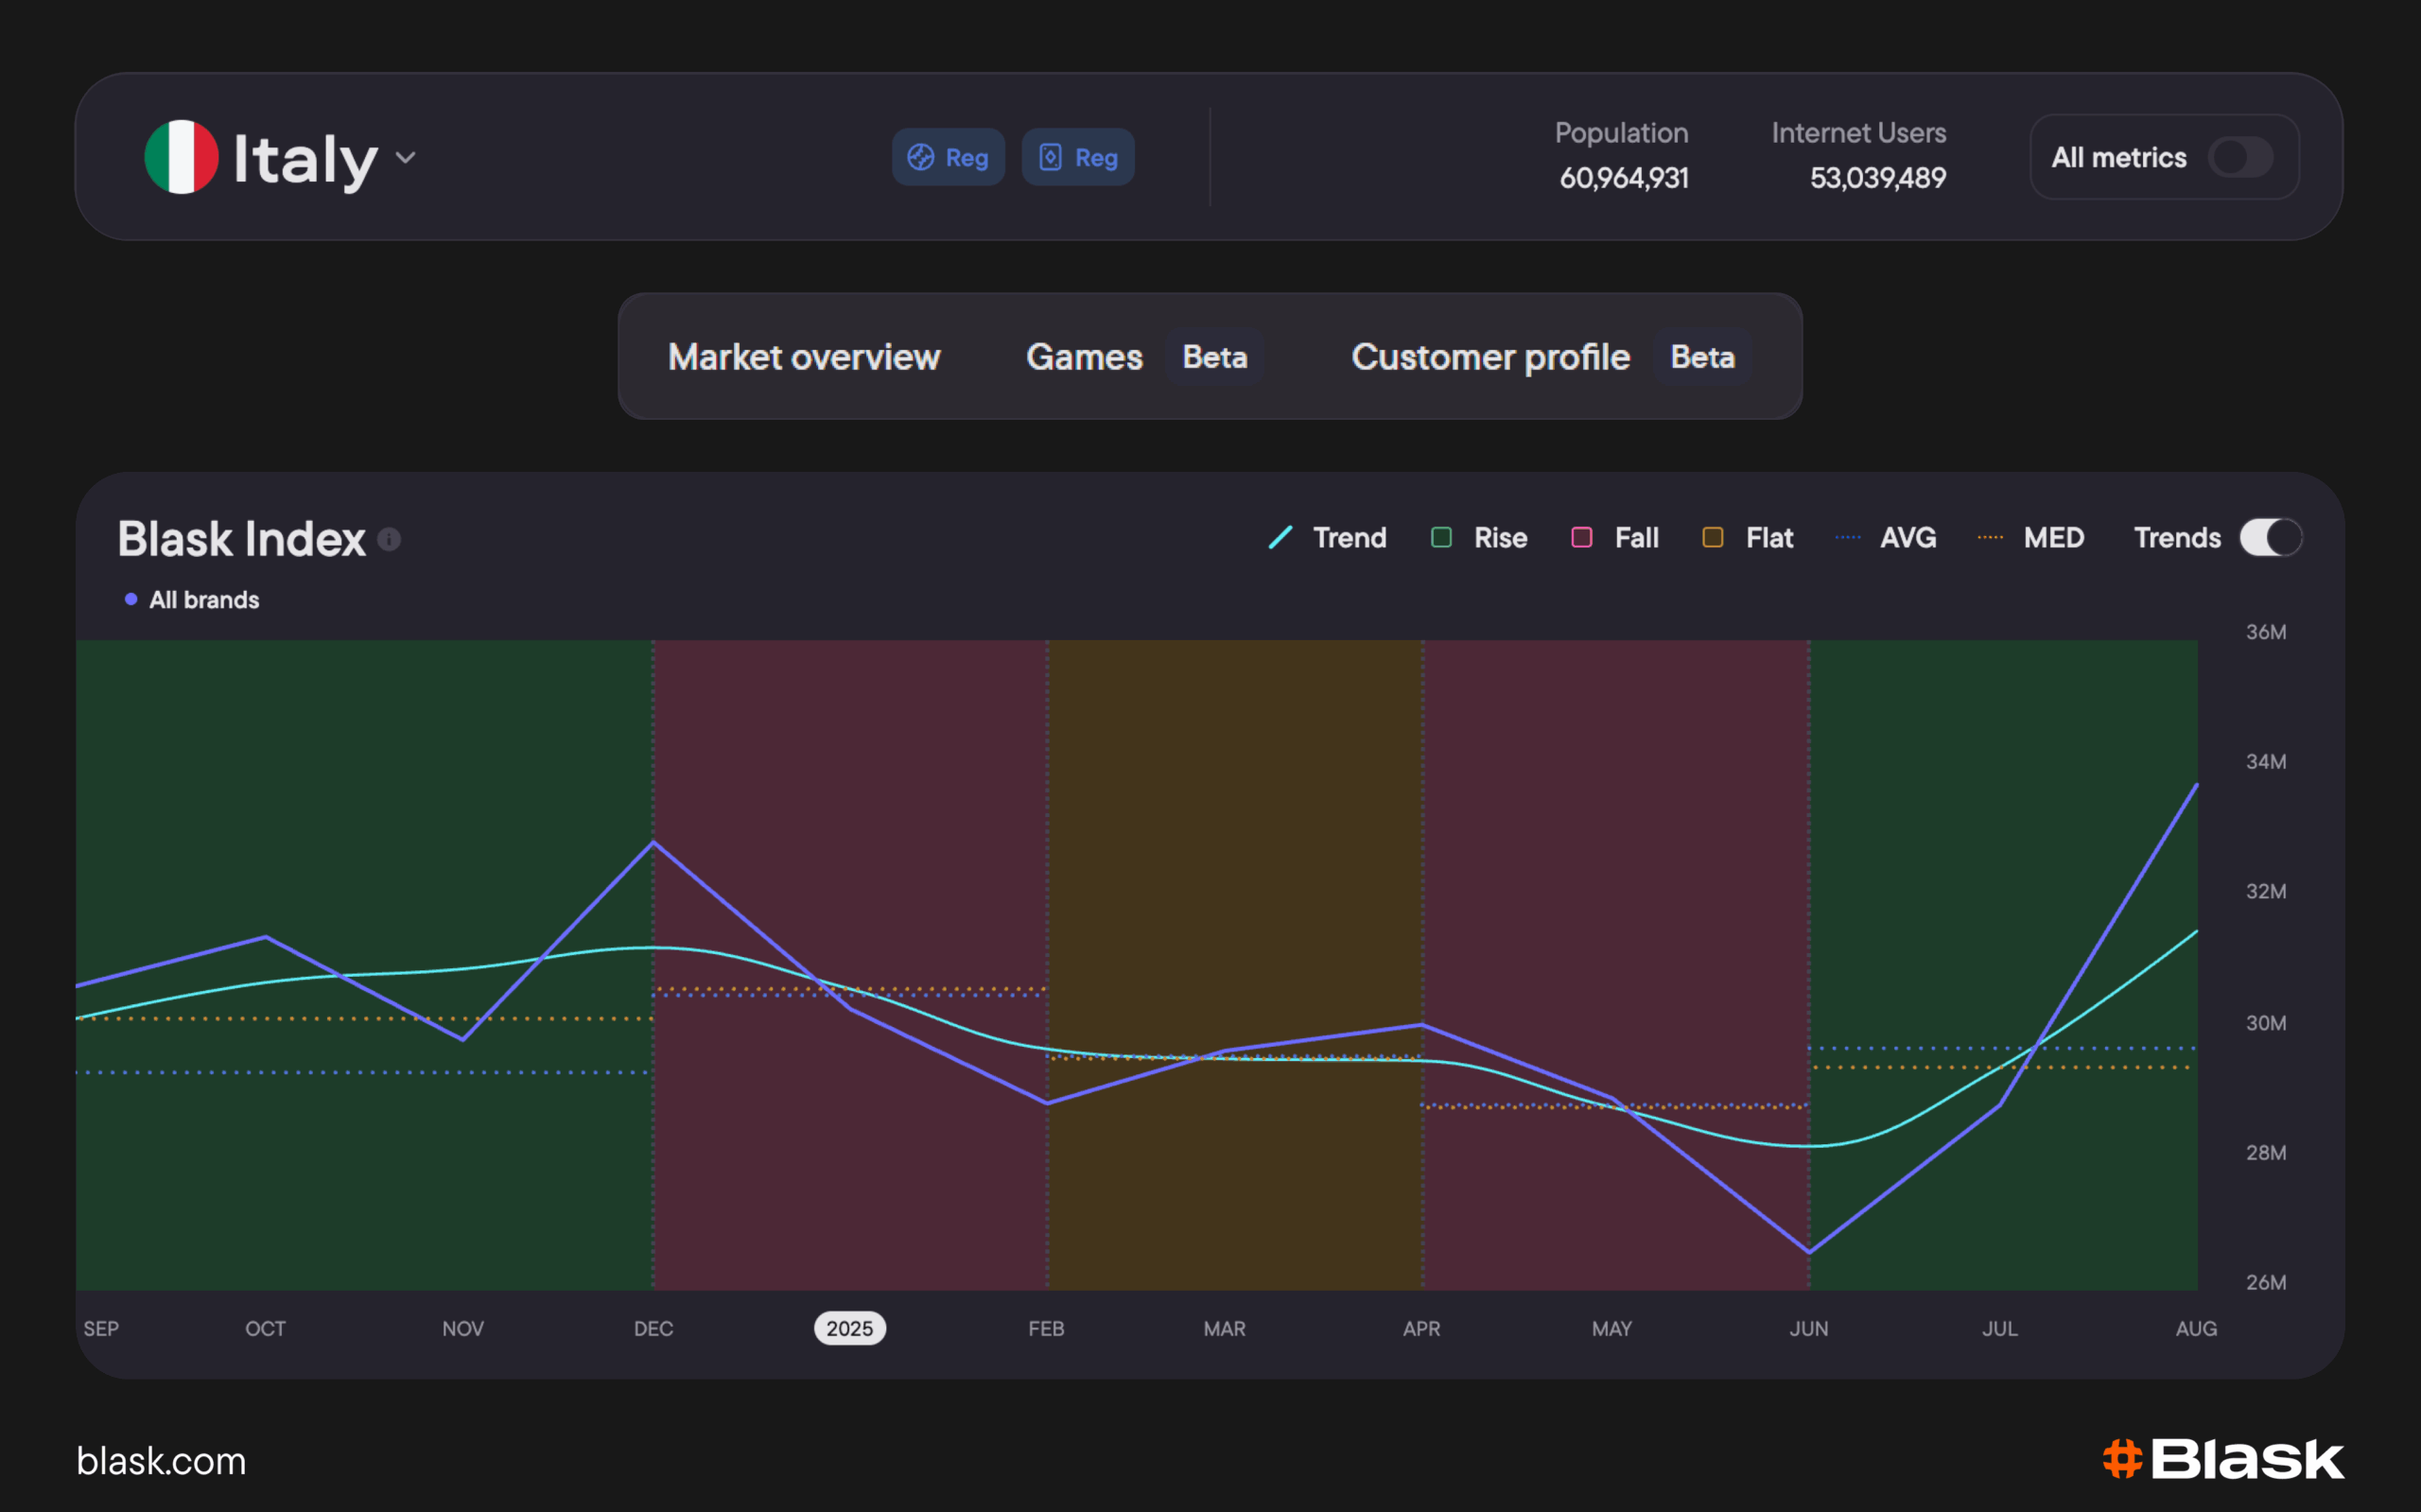The width and height of the screenshot is (2421, 1512).
Task: Toggle the AVG dotted line legend
Action: point(1848,538)
